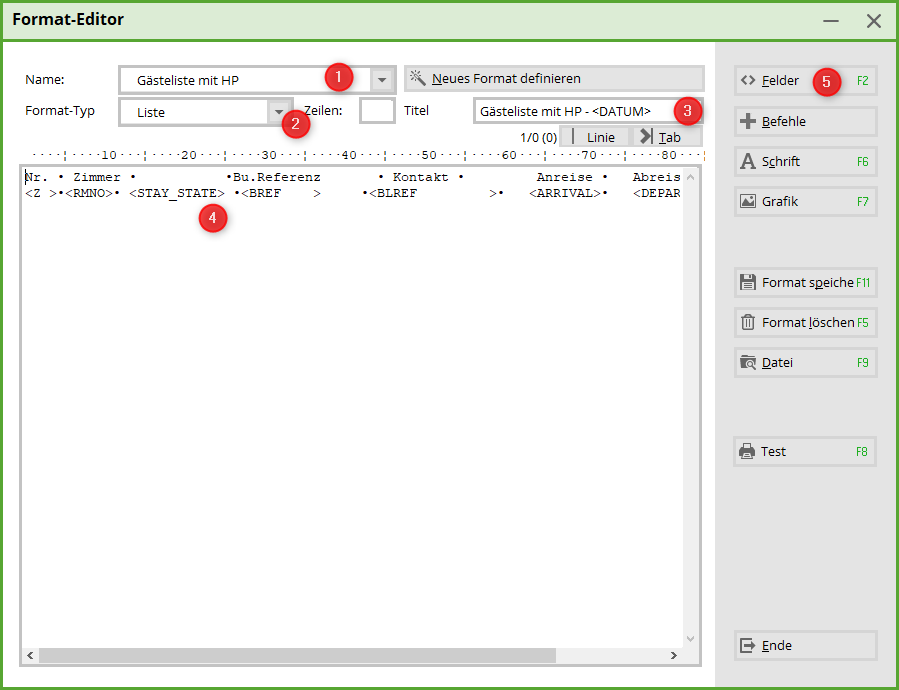The height and width of the screenshot is (690, 899).
Task: Click the Anreise header text
Action: point(564,177)
